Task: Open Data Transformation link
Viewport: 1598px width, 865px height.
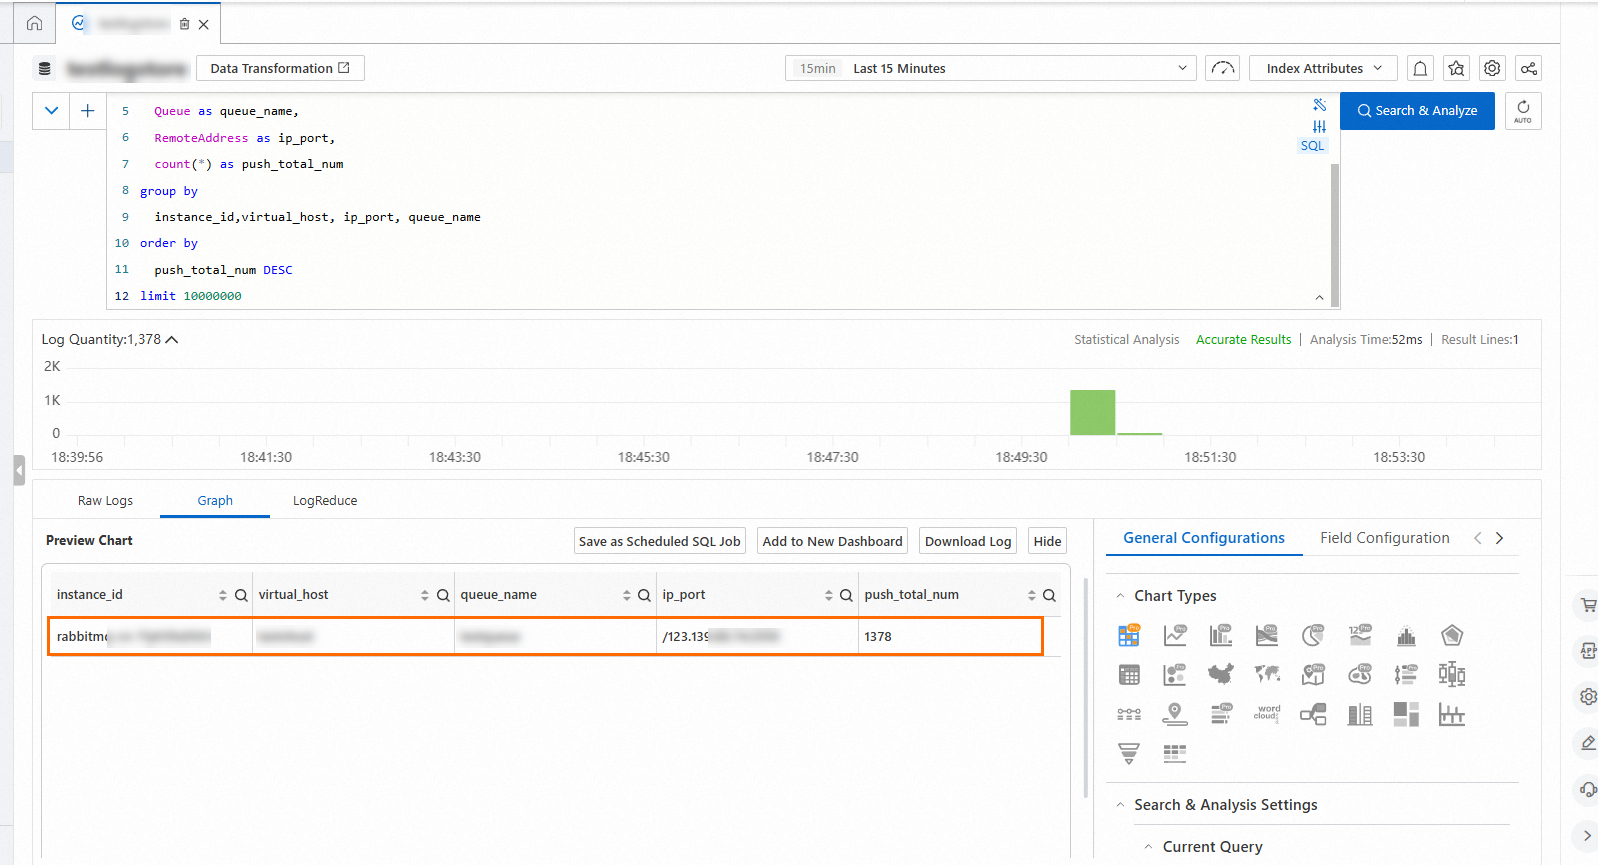Action: [280, 68]
